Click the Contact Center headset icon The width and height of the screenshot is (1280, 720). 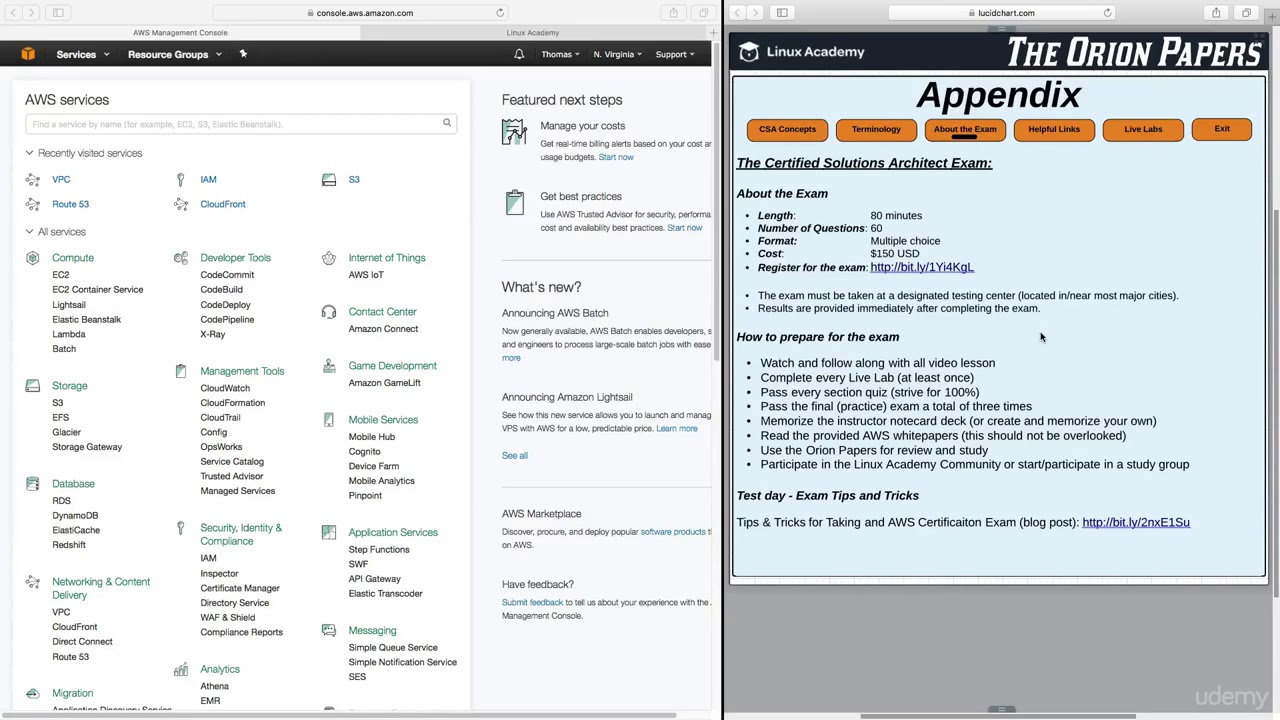pyautogui.click(x=329, y=312)
